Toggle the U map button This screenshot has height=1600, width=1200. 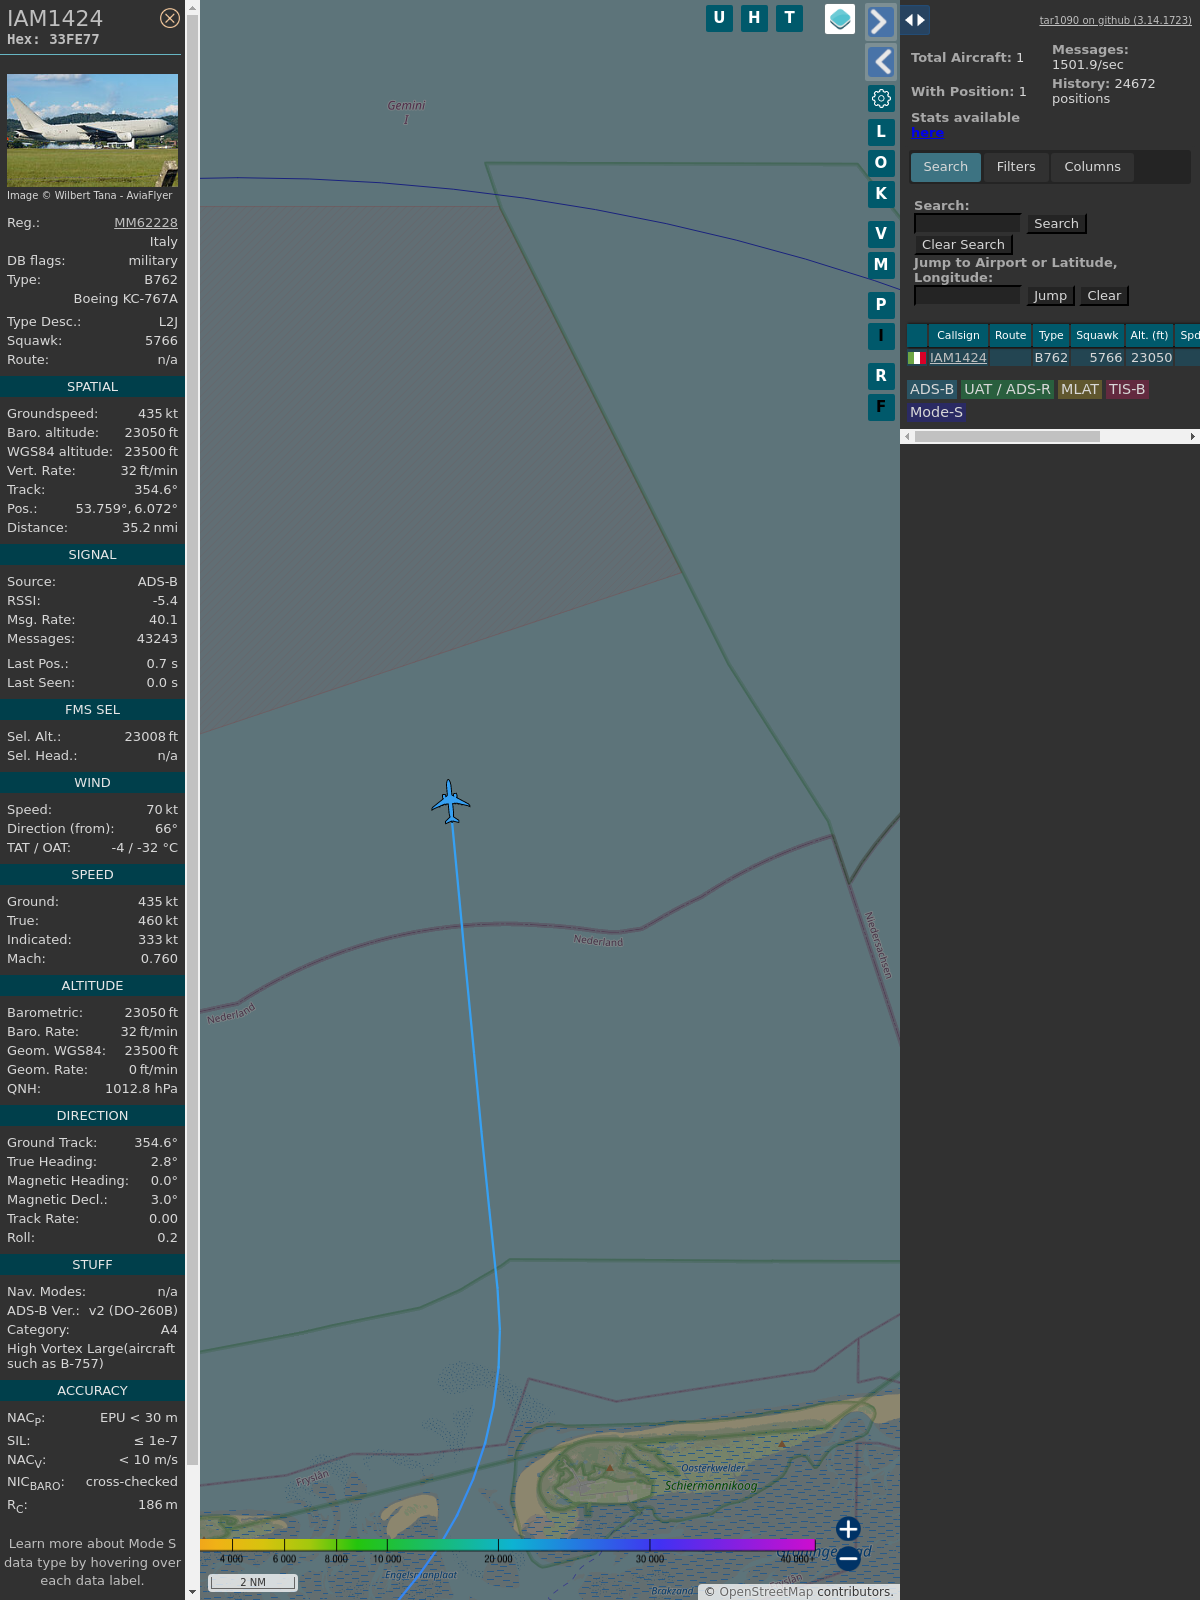(719, 18)
